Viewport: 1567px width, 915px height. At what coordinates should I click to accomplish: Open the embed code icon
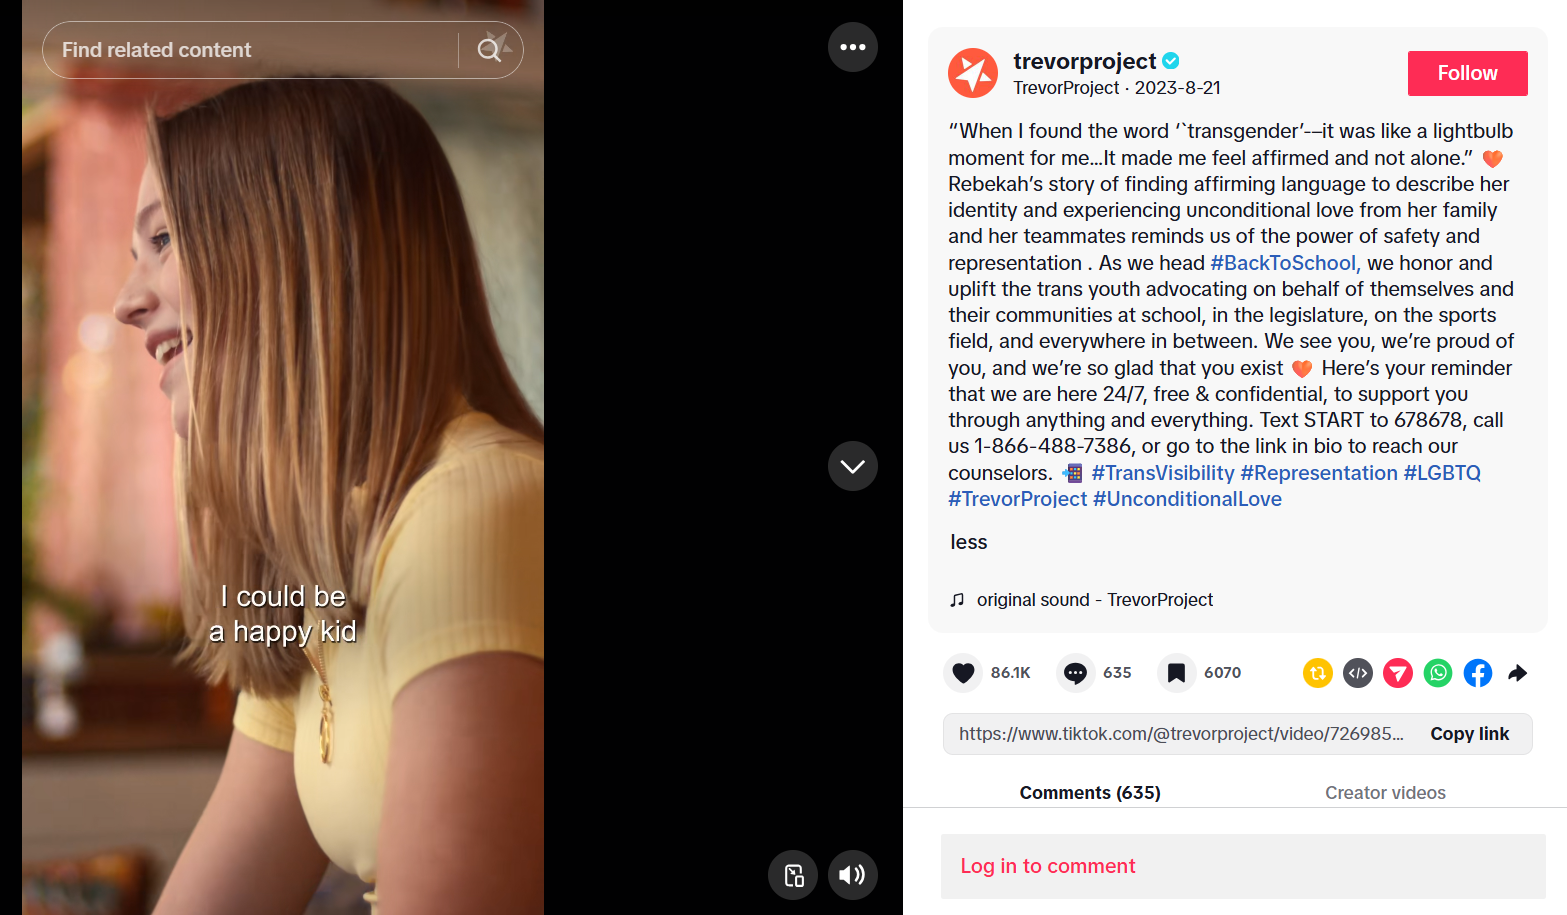1358,673
